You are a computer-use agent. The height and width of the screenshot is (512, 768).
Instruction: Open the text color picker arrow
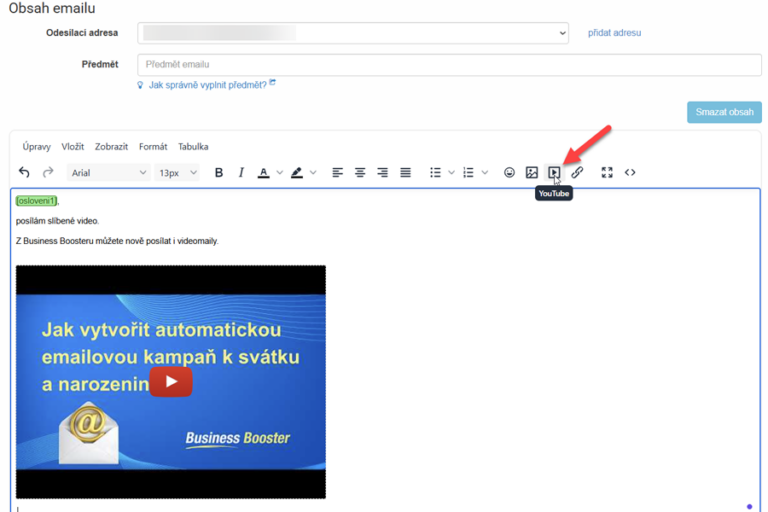click(x=279, y=173)
